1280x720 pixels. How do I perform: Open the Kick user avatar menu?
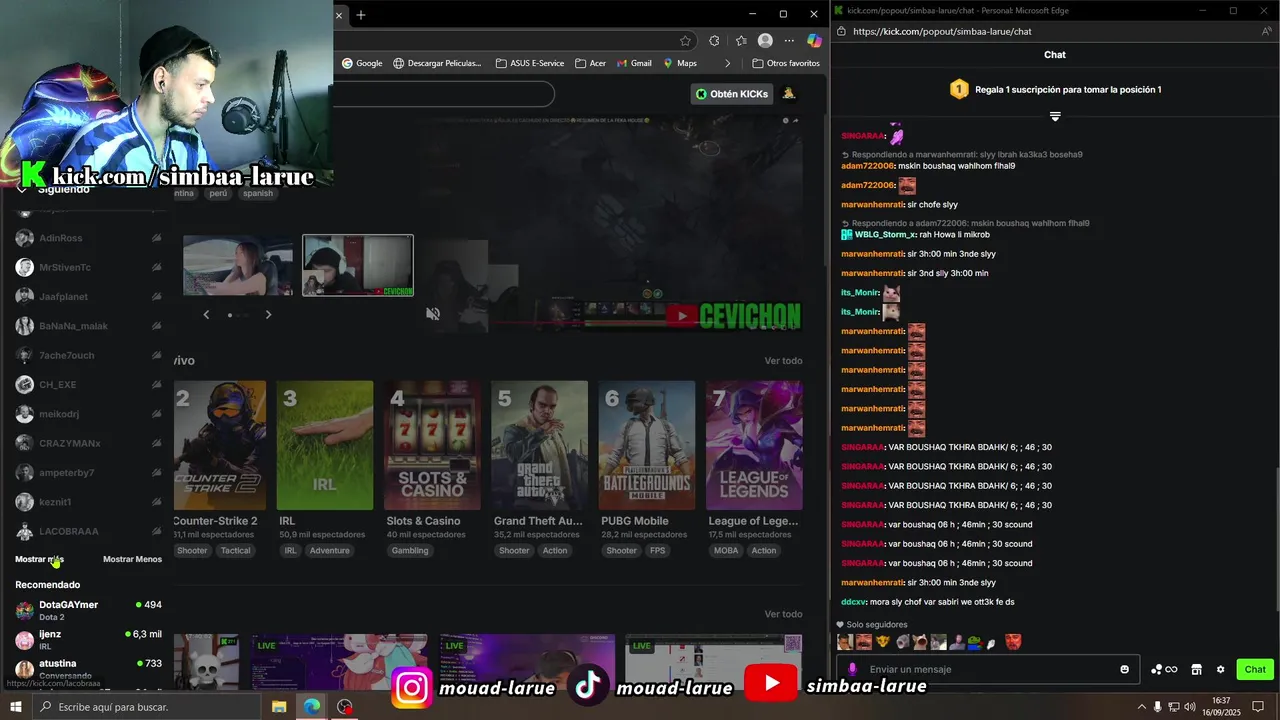(789, 94)
